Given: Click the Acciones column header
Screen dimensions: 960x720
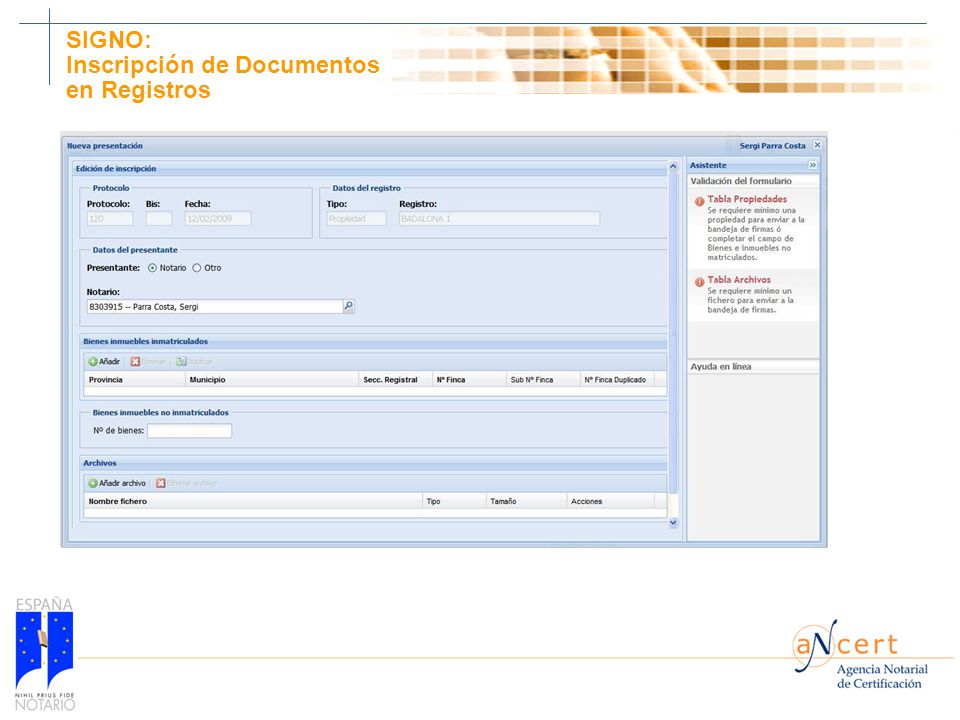Looking at the screenshot, I should point(610,501).
